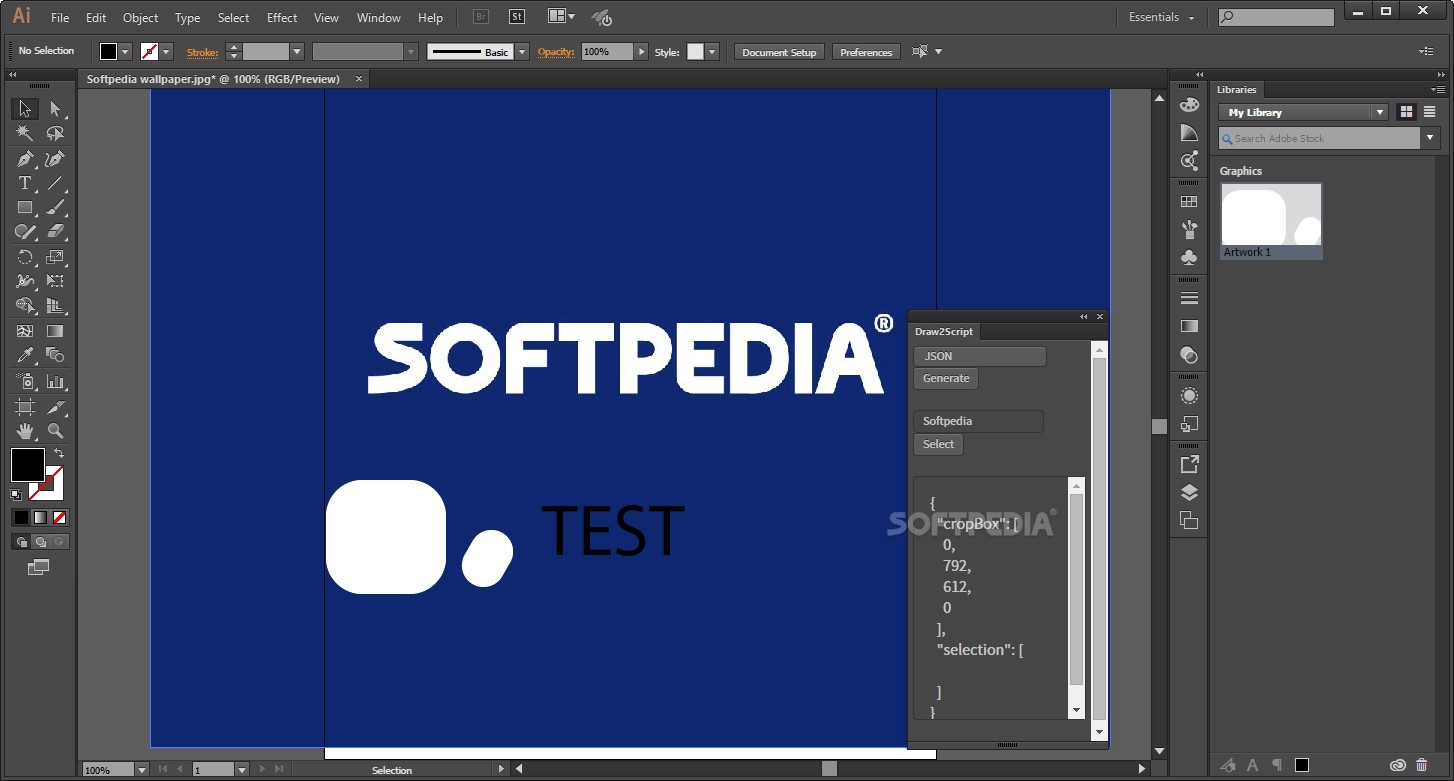Expand stroke weight dropdown
Screen dimensions: 1454x781
pos(297,52)
